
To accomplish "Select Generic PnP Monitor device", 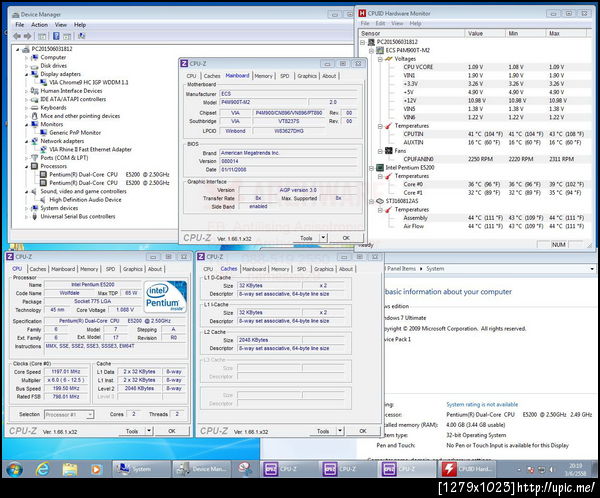I will click(75, 133).
